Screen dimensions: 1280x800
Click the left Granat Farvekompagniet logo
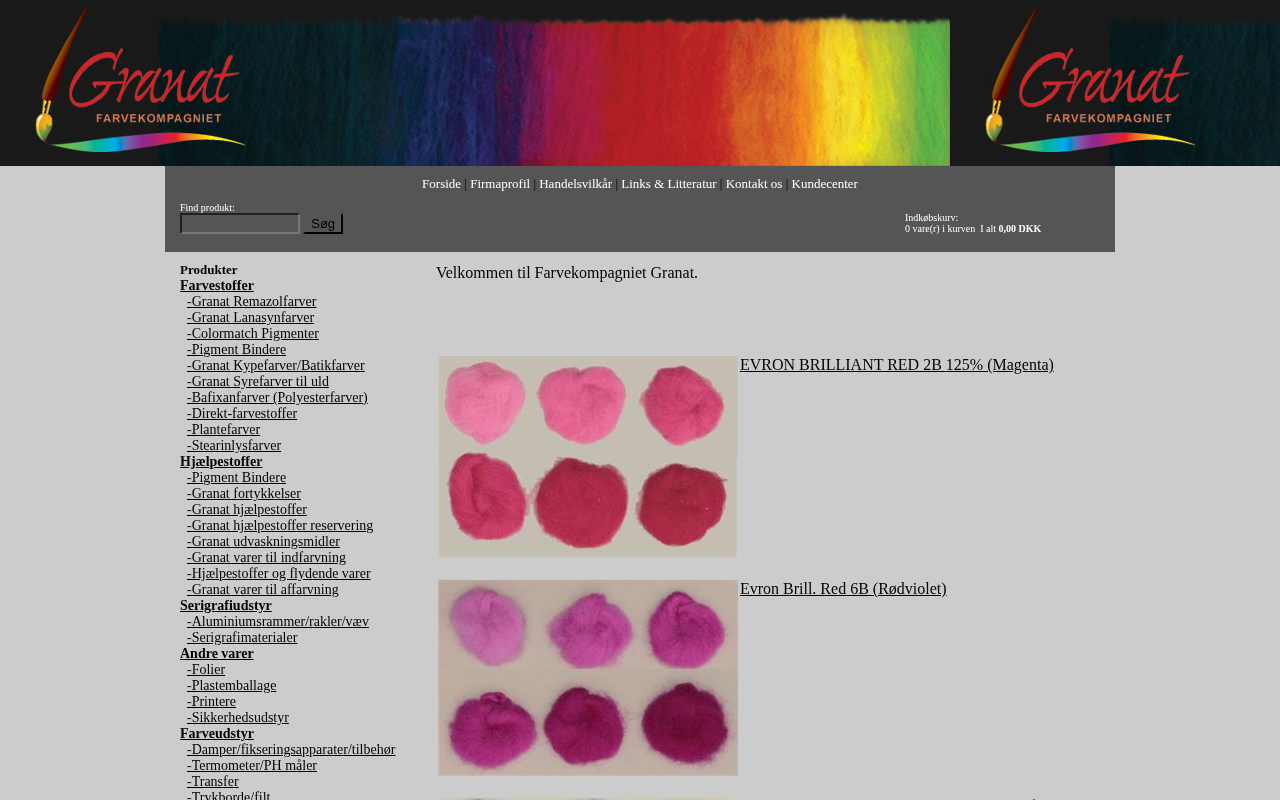pos(140,82)
